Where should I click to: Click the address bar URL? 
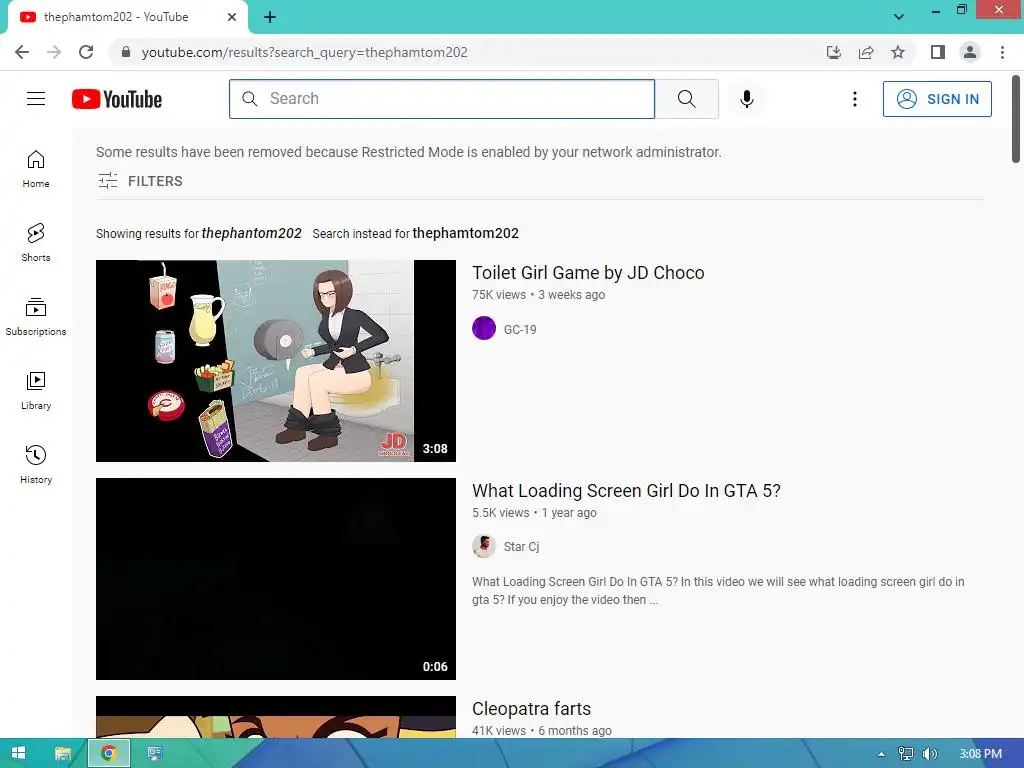(304, 52)
